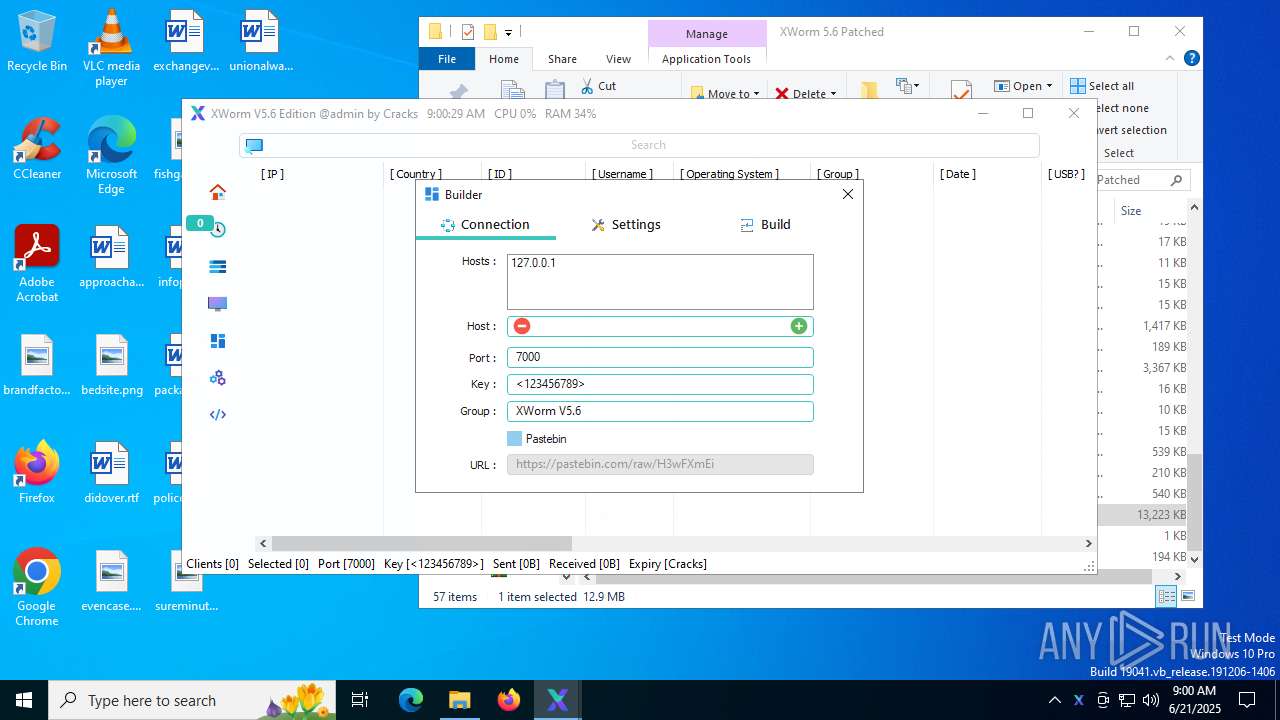Open Task View on taskbar
This screenshot has width=1280, height=720.
click(360, 700)
